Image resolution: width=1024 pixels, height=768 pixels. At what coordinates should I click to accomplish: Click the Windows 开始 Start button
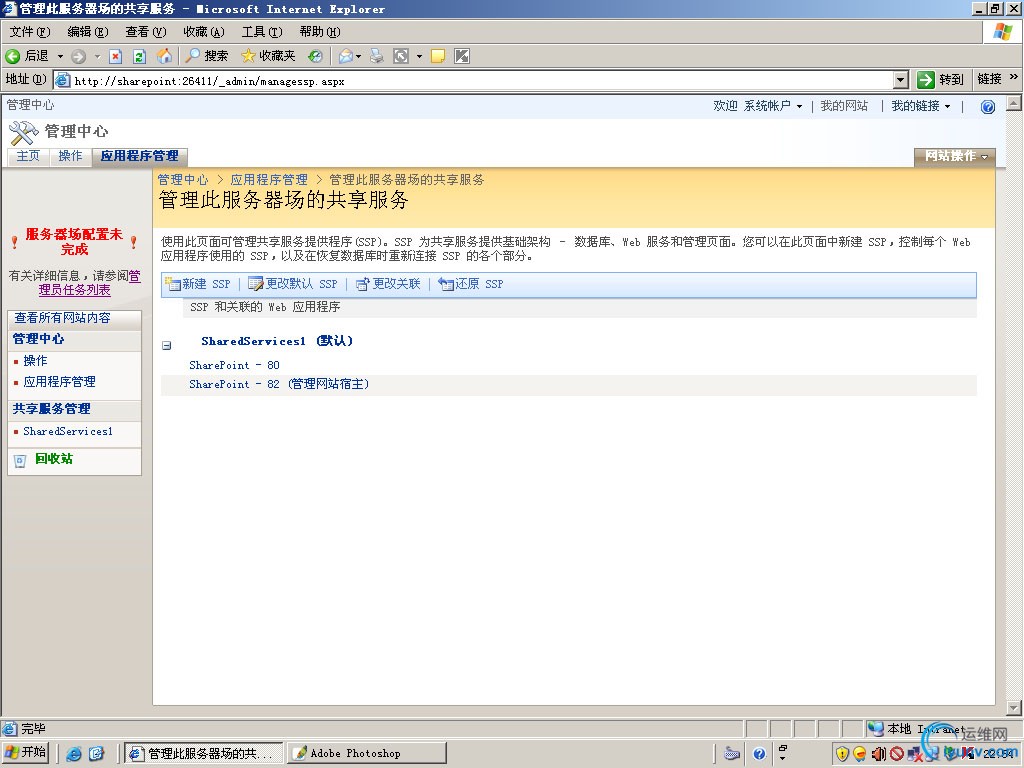pyautogui.click(x=25, y=752)
